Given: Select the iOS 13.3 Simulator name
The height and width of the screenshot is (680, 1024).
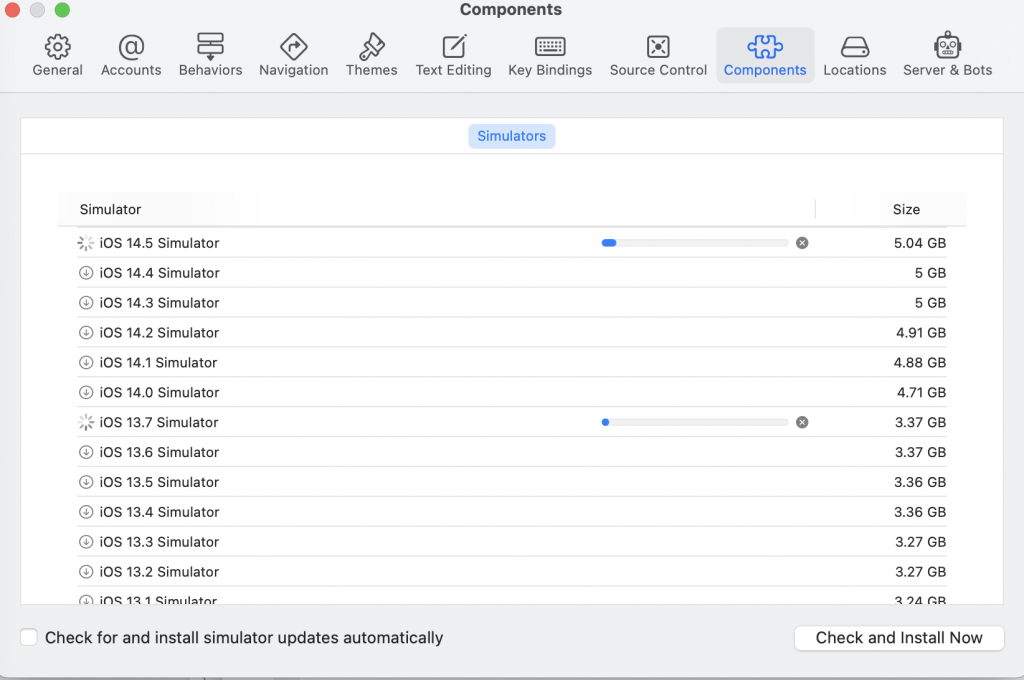Looking at the screenshot, I should click(159, 542).
